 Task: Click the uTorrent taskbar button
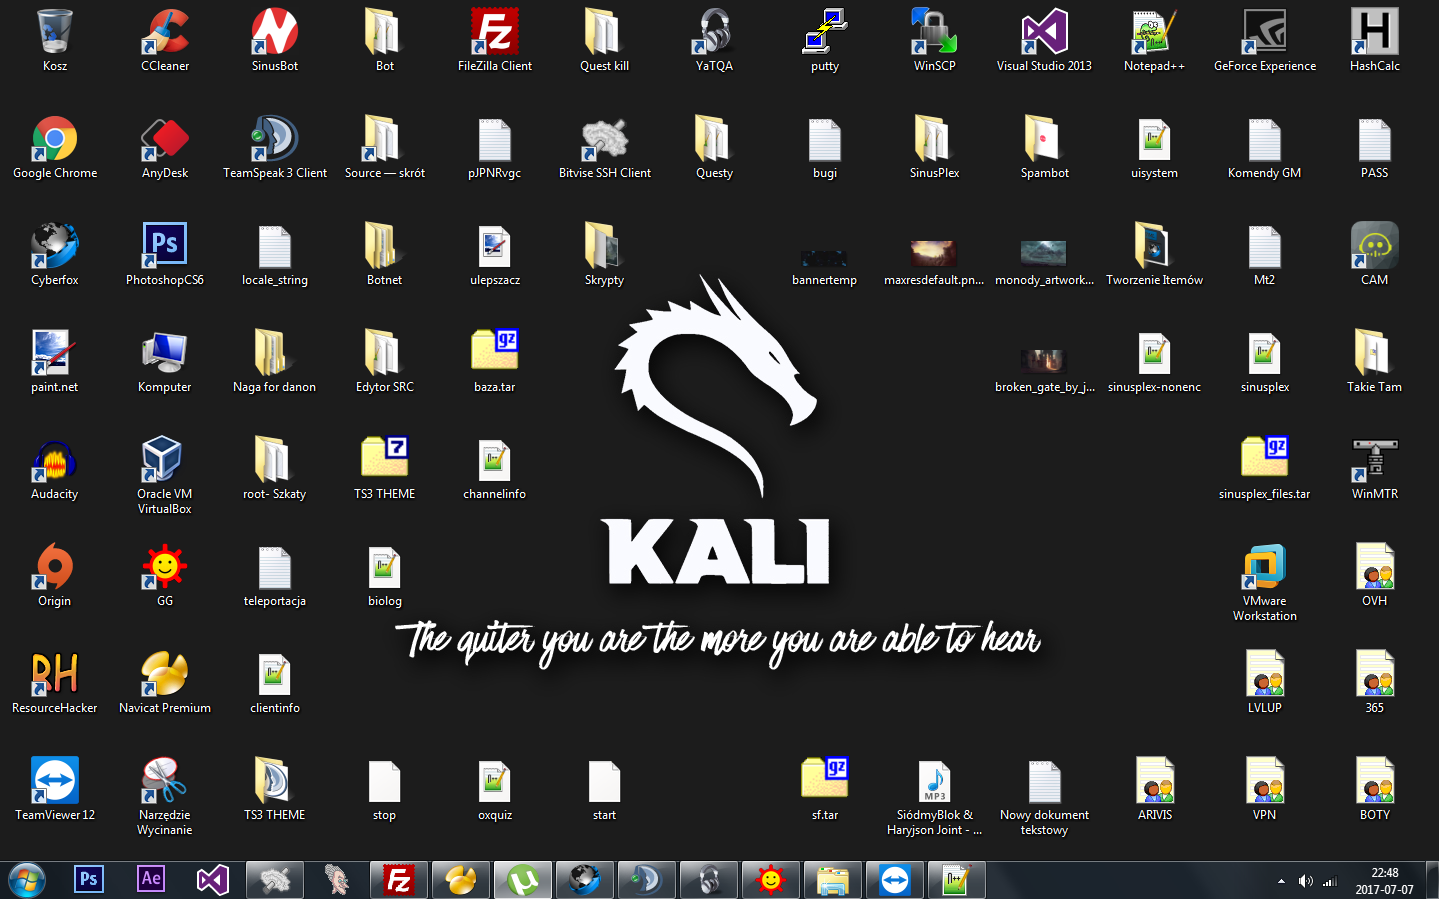[x=522, y=880]
